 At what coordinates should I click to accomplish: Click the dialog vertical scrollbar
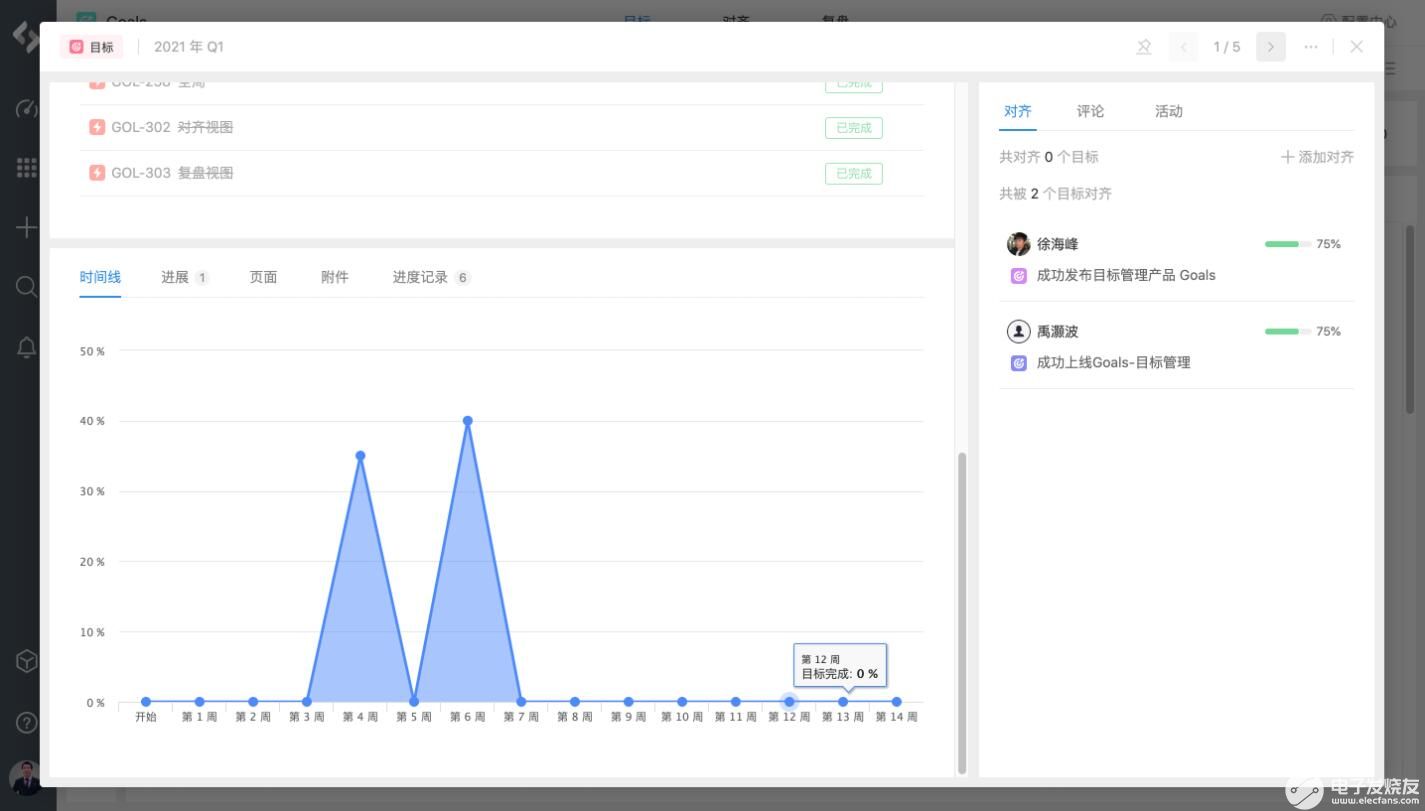962,612
